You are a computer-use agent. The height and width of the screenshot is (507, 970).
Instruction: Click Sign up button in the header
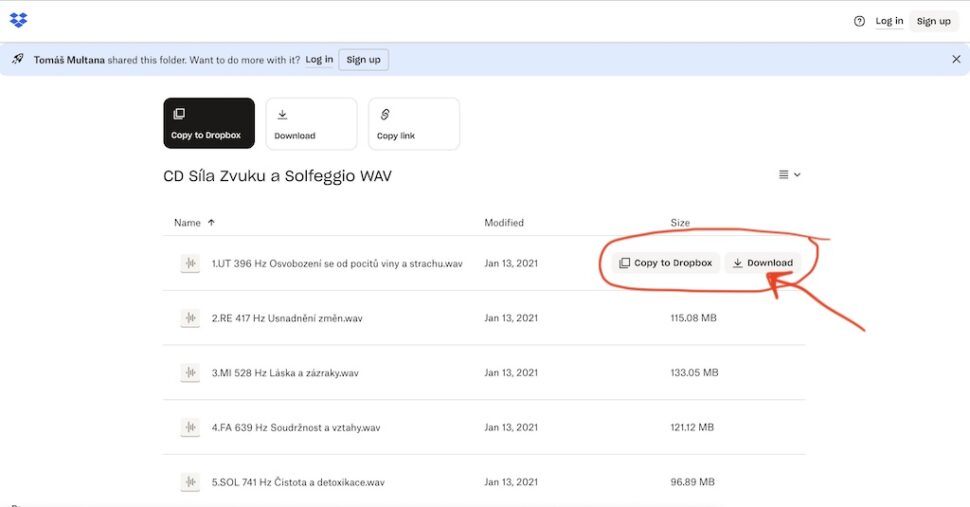click(x=933, y=21)
